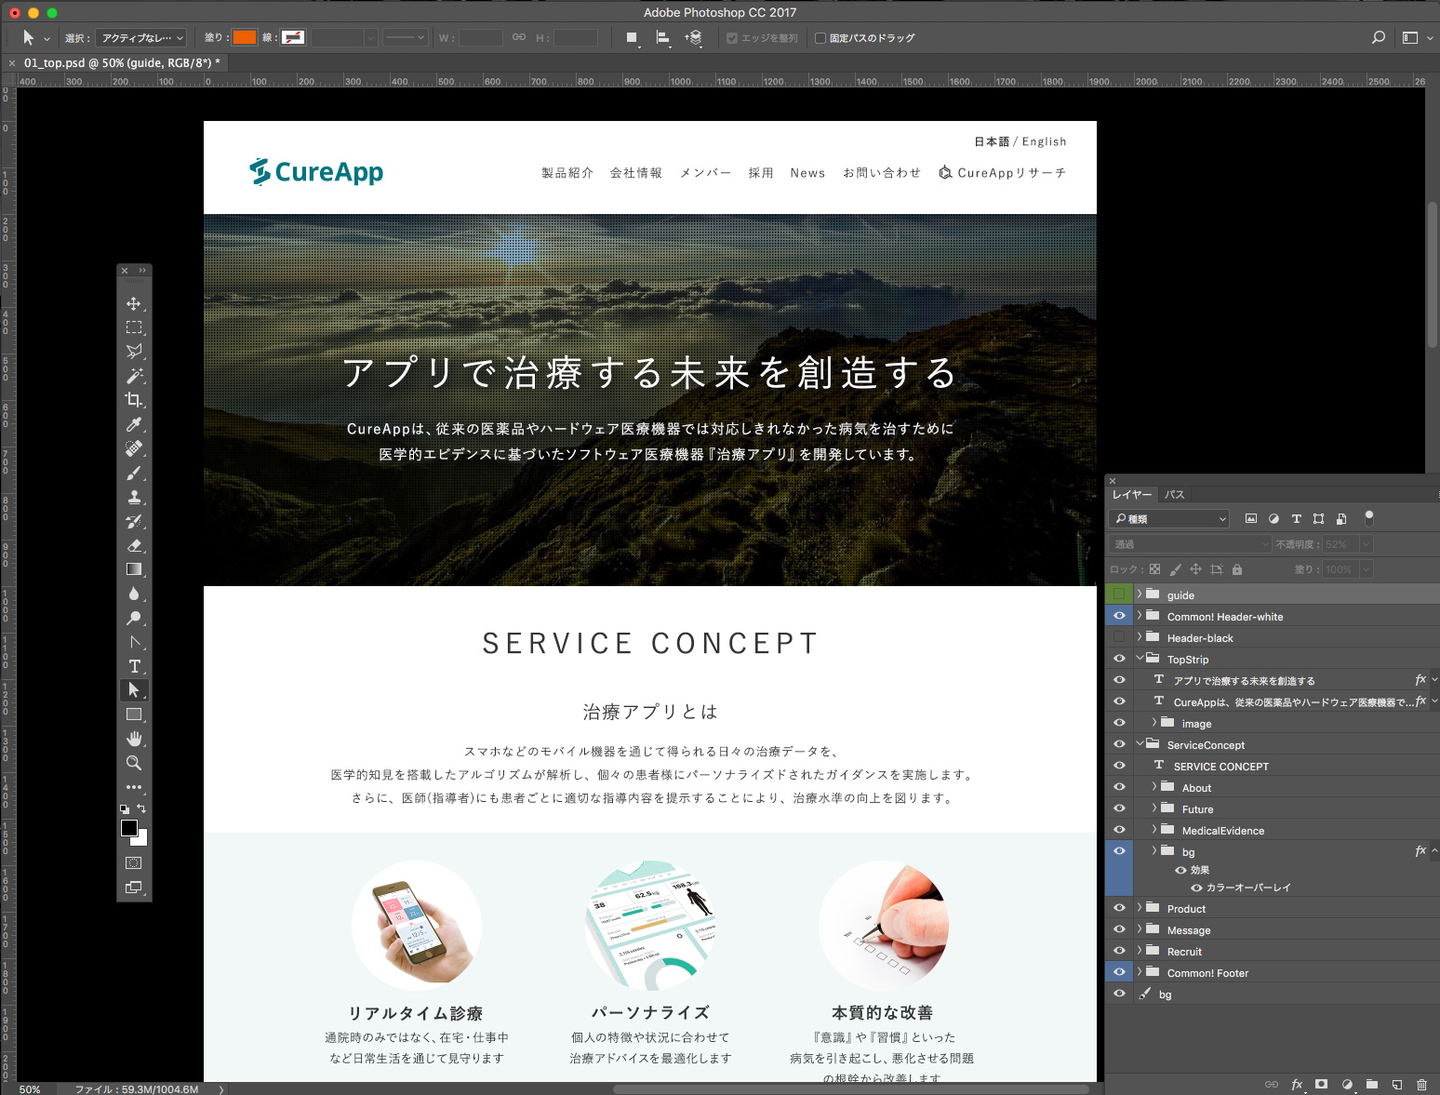Hide the Product layer group
Screen dimensions: 1440x1095
1119,908
